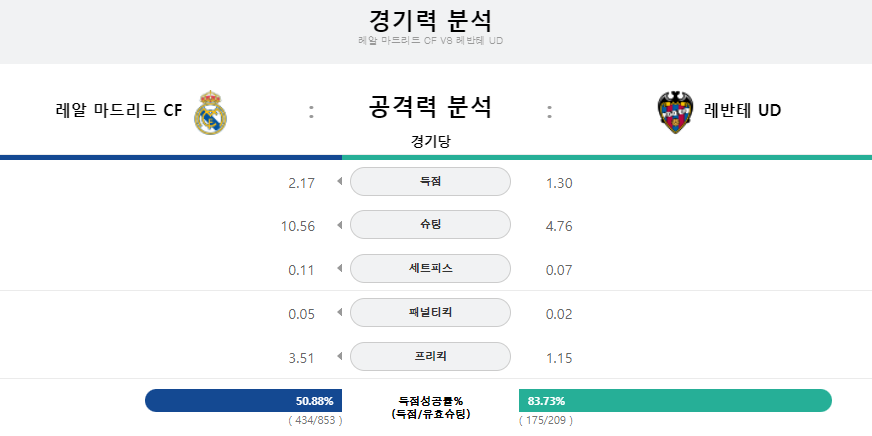Select the 득점 stat button
The width and height of the screenshot is (872, 436).
pyautogui.click(x=430, y=181)
